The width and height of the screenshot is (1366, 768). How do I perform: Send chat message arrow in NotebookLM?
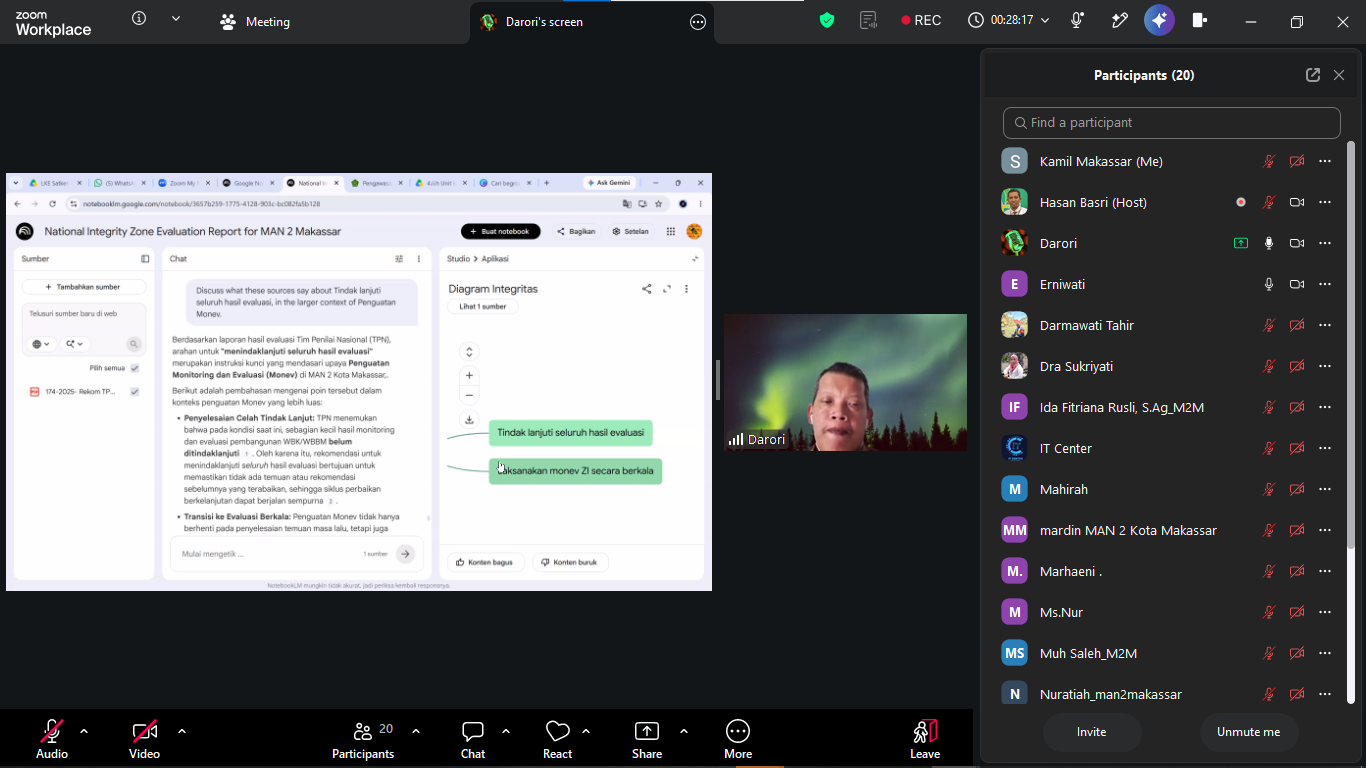(405, 553)
